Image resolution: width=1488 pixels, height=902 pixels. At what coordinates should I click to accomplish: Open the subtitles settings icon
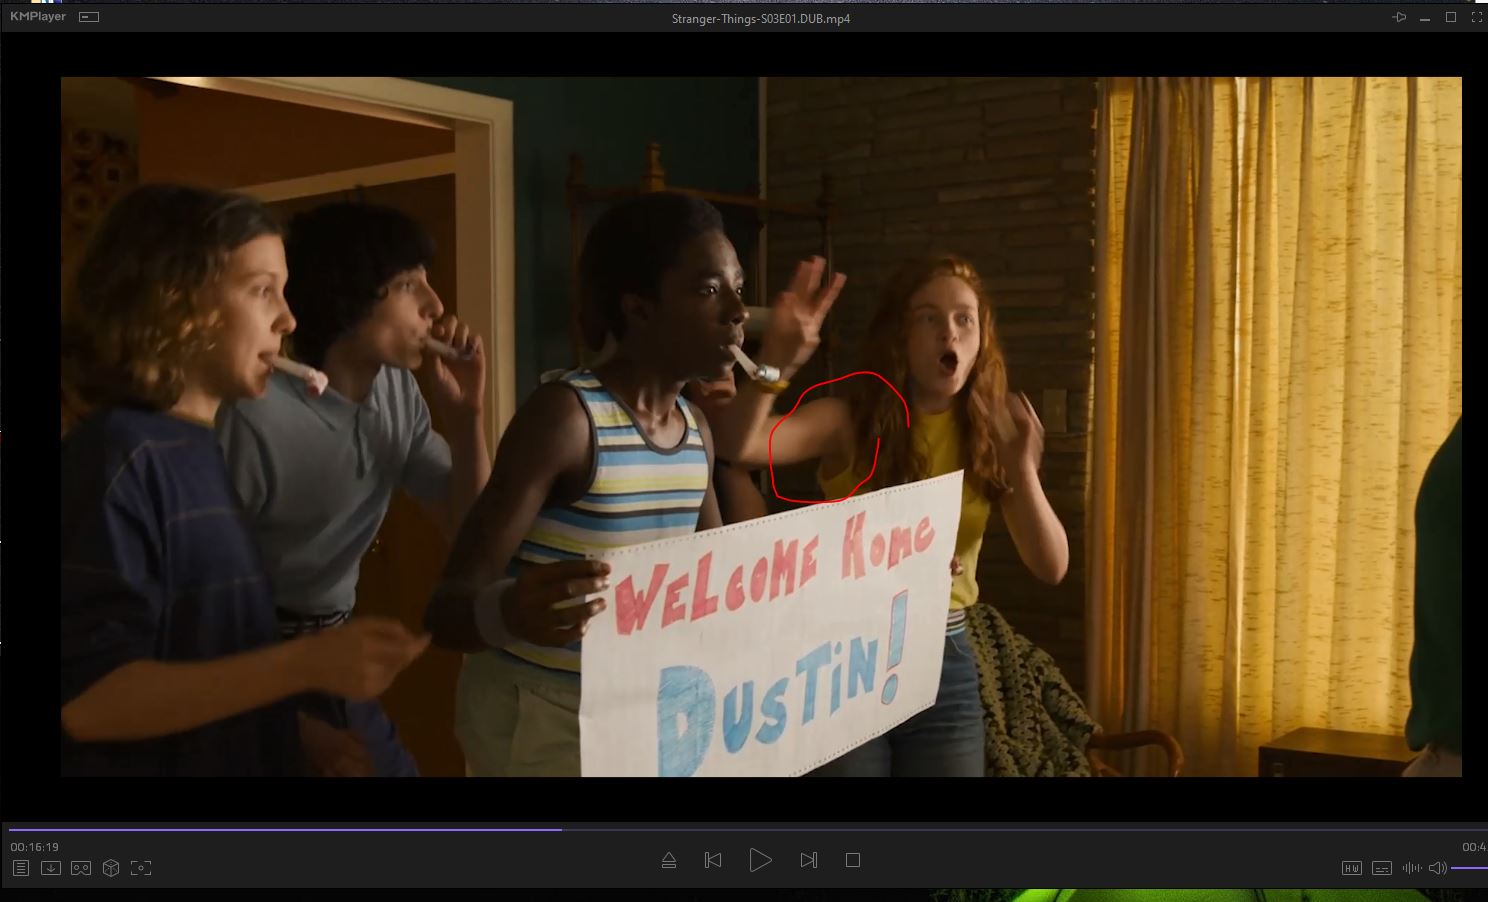[1382, 868]
